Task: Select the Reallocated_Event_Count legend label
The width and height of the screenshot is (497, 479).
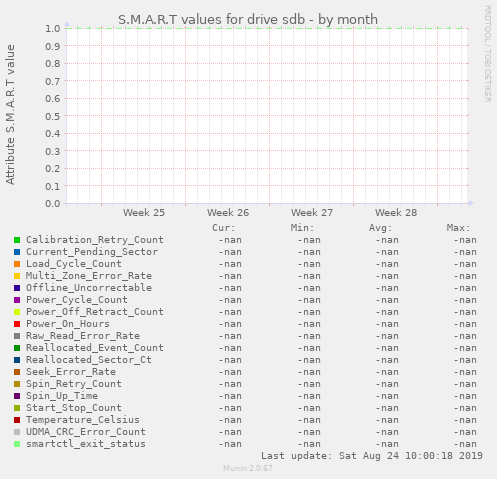Action: pos(95,348)
